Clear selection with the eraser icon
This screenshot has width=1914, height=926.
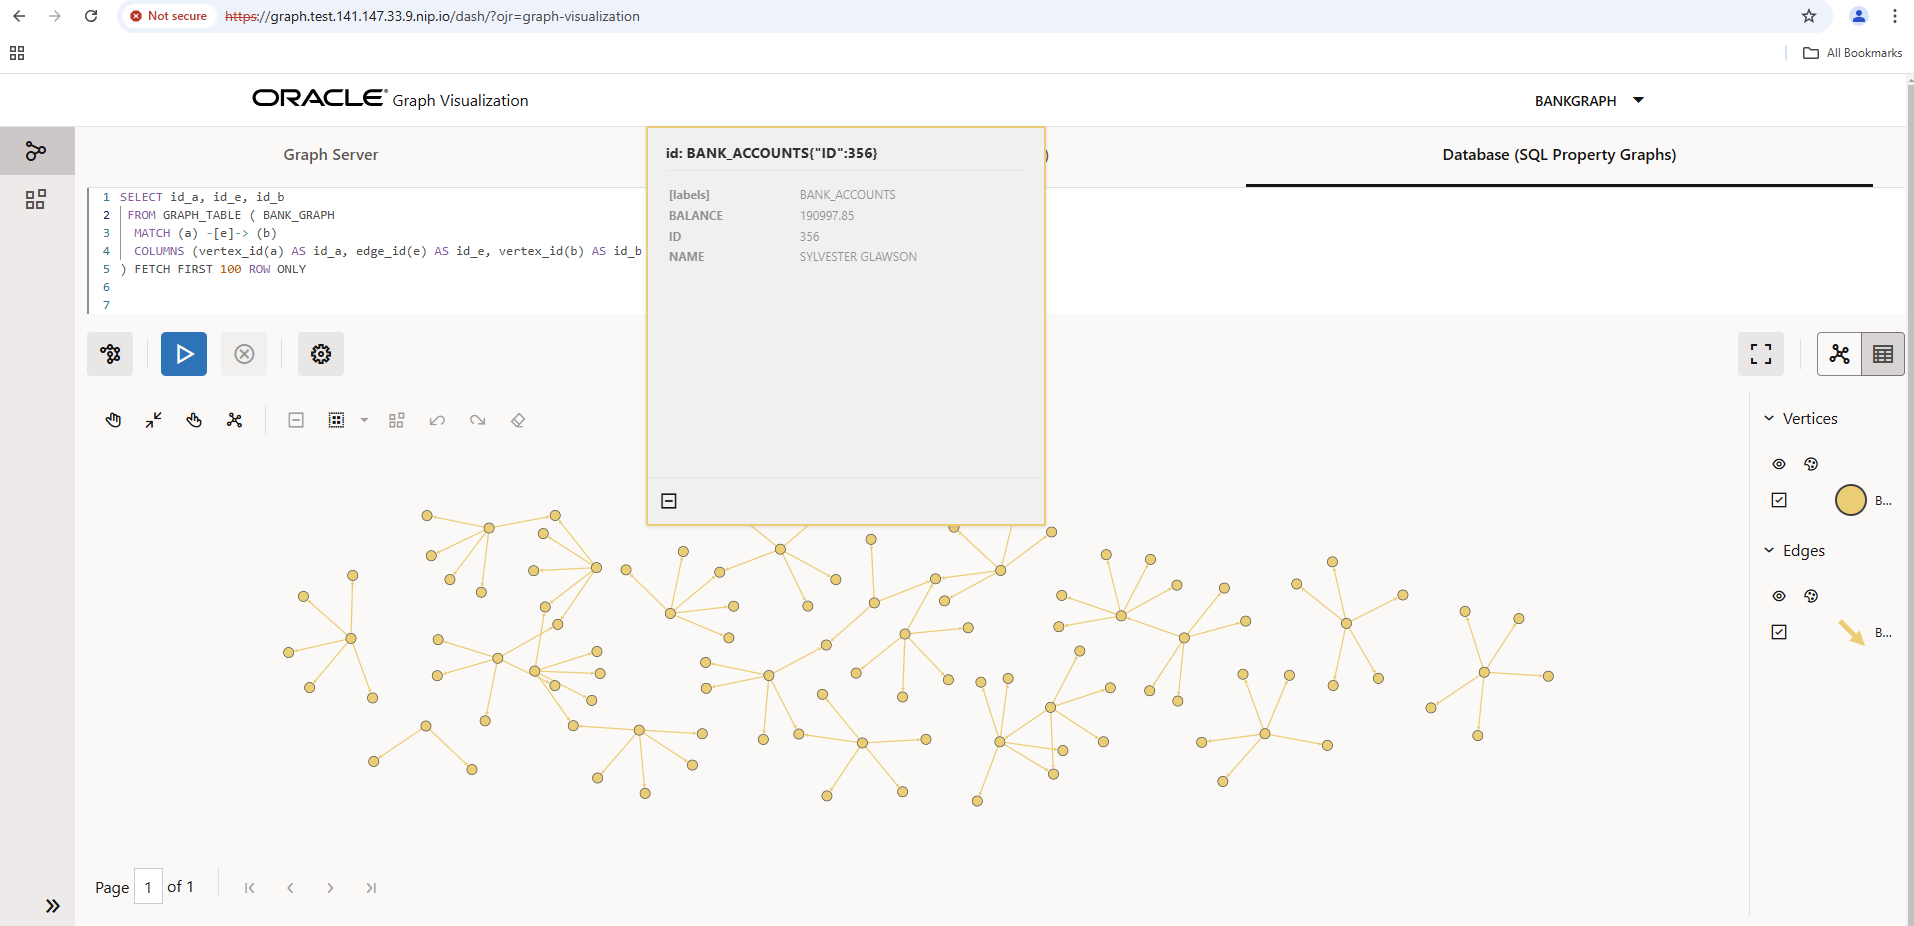coord(517,420)
